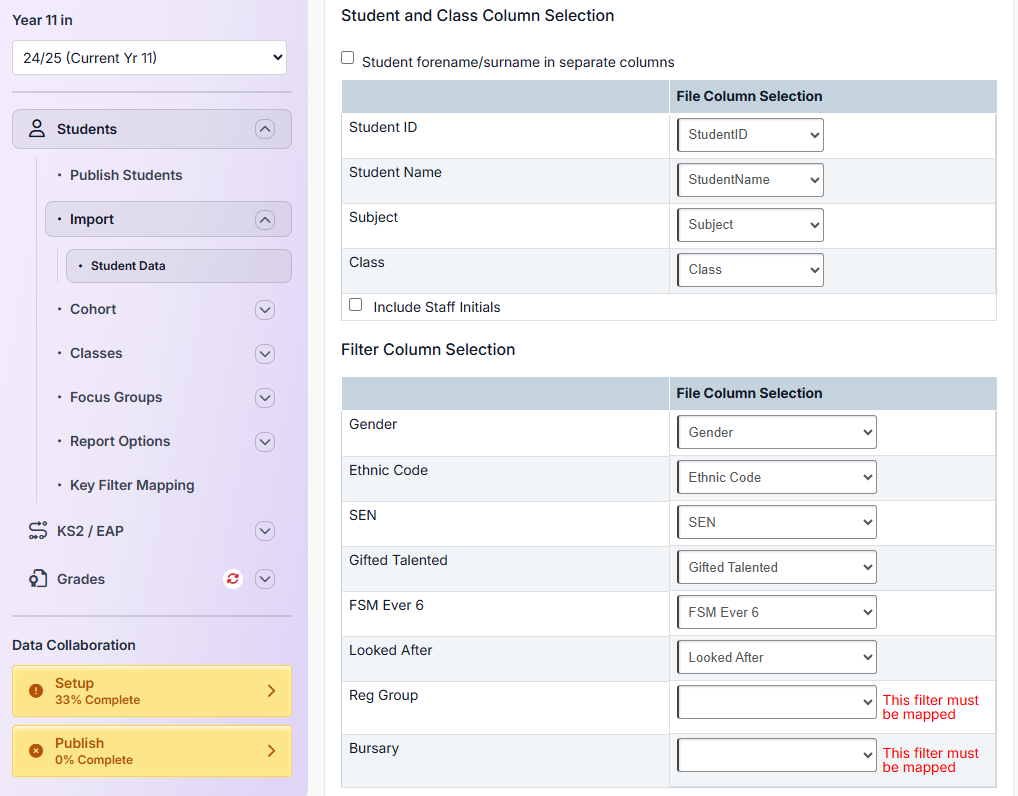Viewport: 1018px width, 796px height.
Task: Collapse the Students section chevron
Action: pos(264,129)
